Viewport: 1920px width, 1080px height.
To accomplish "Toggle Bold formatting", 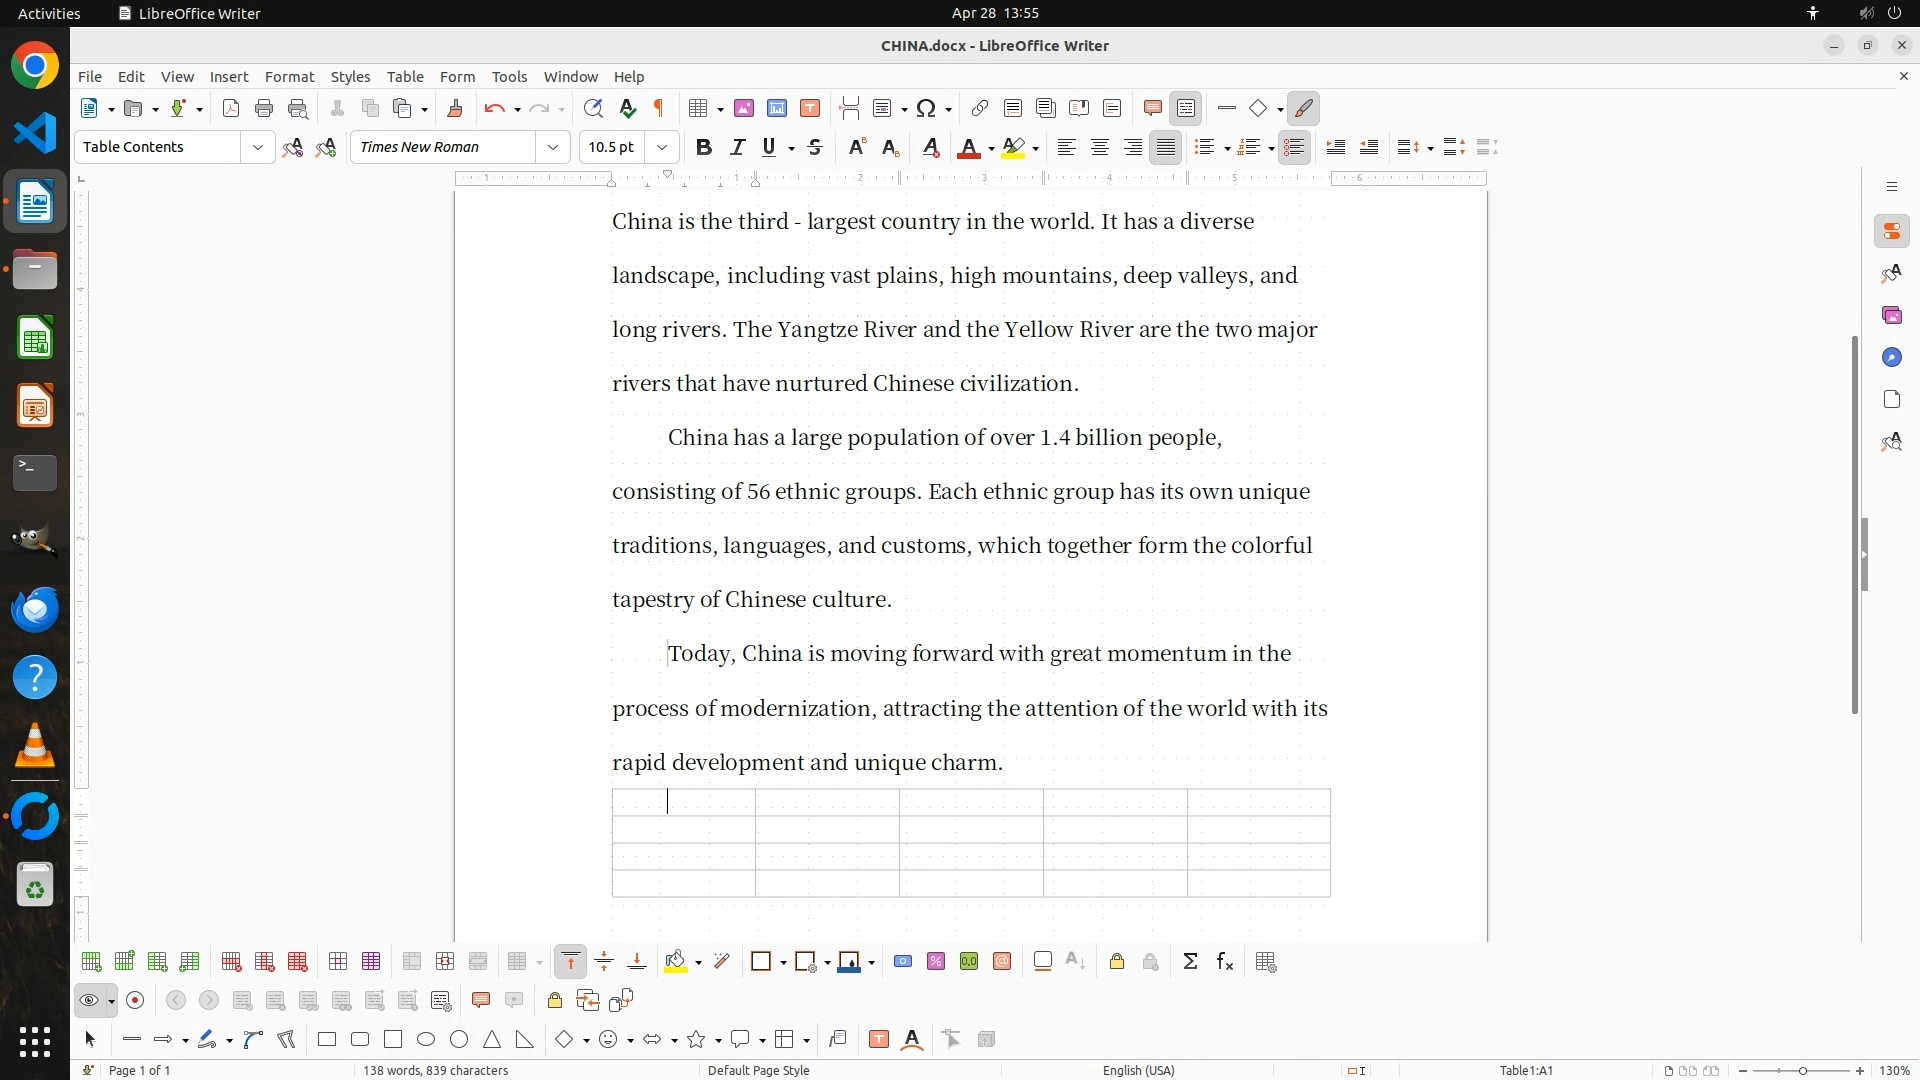I will click(x=704, y=147).
